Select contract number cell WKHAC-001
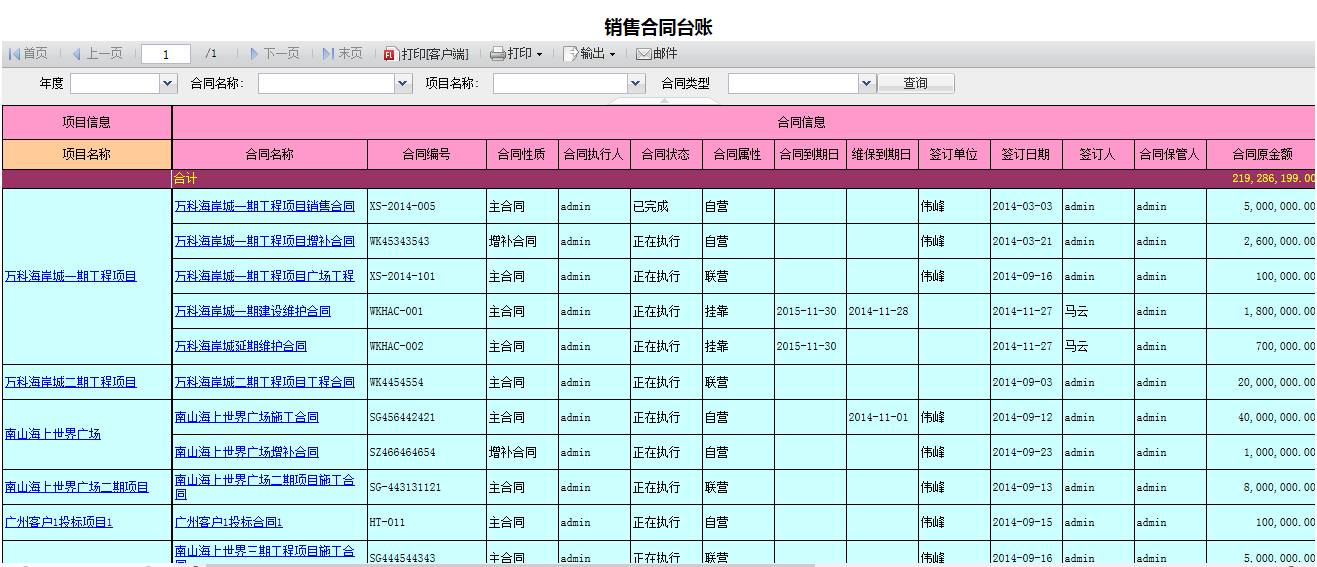This screenshot has width=1317, height=567. [x=427, y=311]
